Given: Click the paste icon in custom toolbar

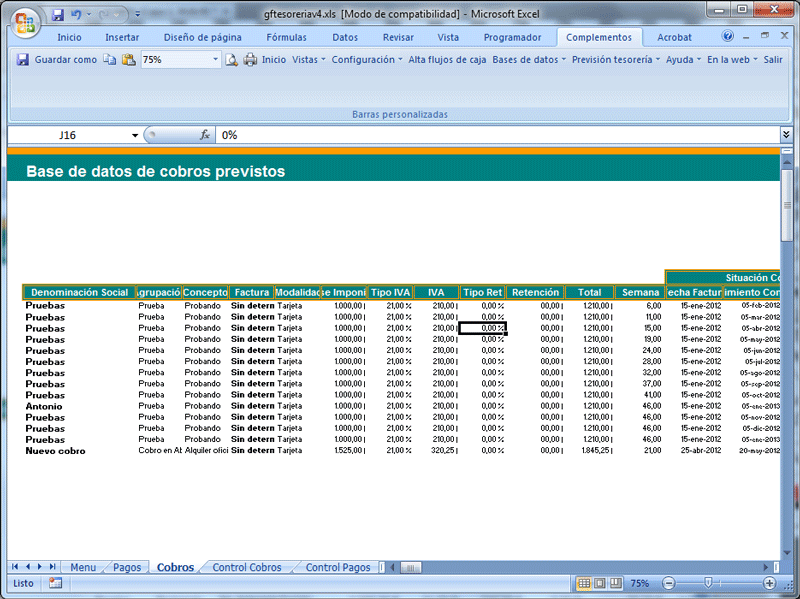Looking at the screenshot, I should pos(129,60).
